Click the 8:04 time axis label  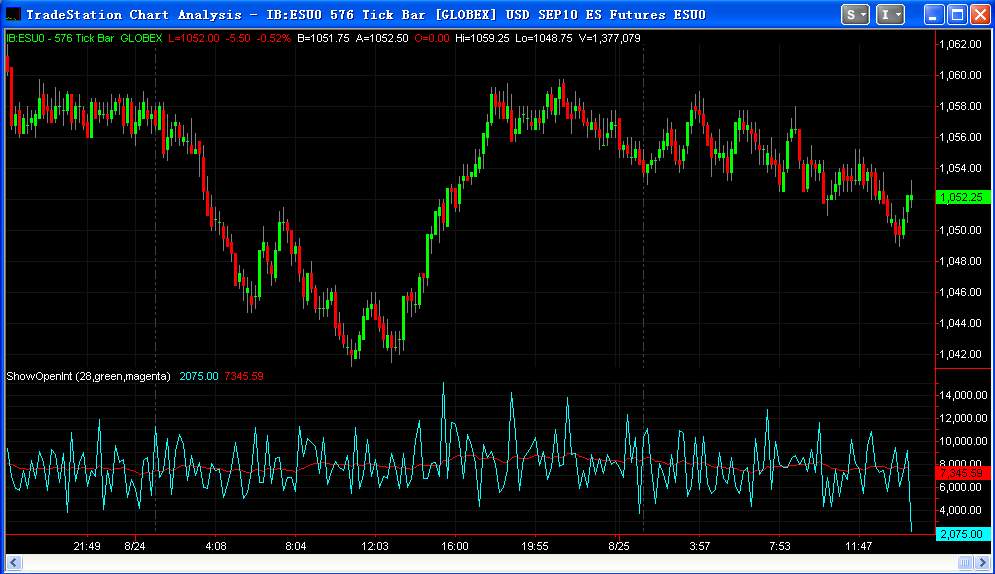[296, 546]
